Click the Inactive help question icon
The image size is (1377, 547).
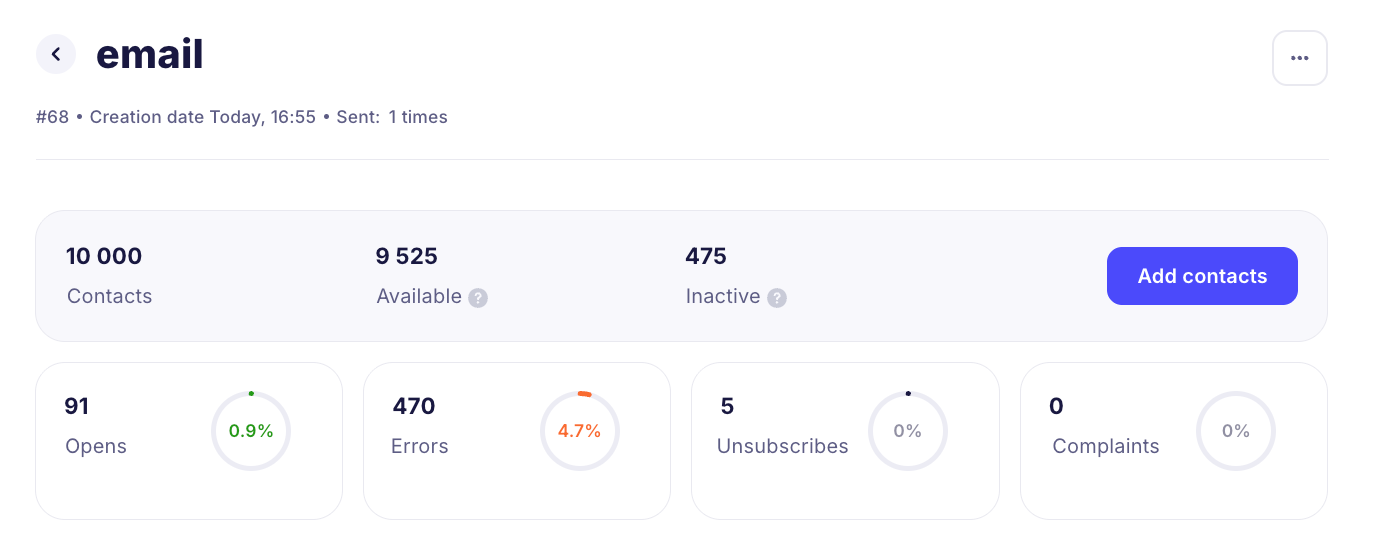coord(777,298)
